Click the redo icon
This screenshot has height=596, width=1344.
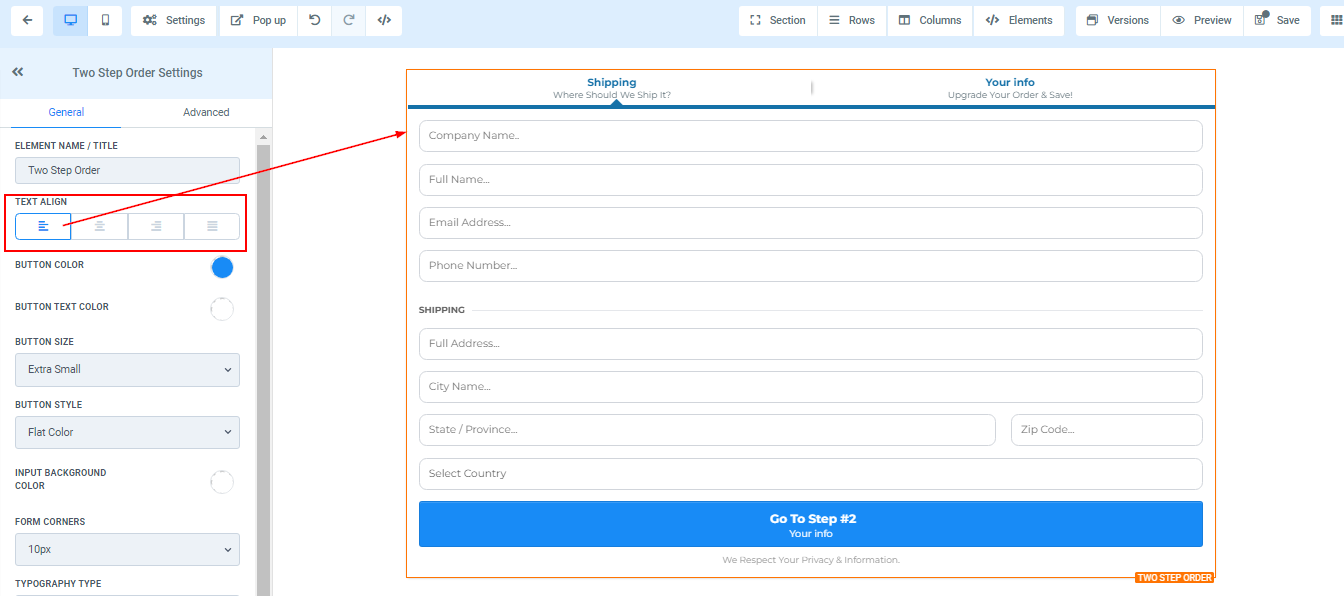349,20
